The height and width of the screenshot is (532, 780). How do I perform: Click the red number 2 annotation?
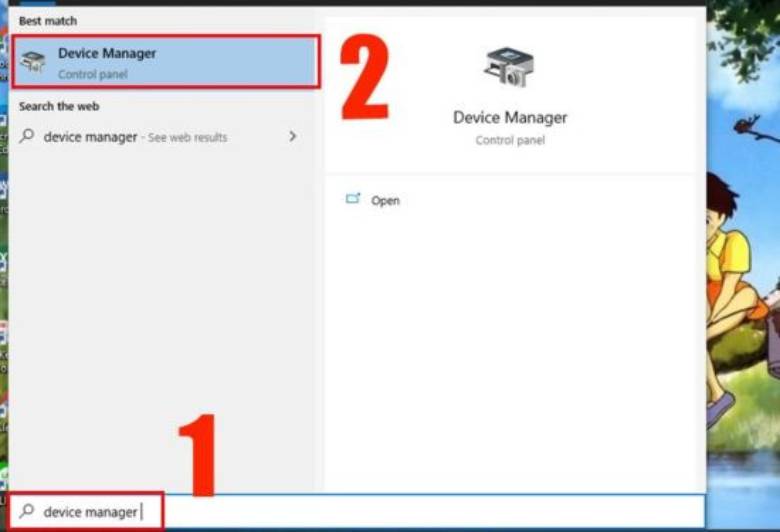tap(363, 77)
